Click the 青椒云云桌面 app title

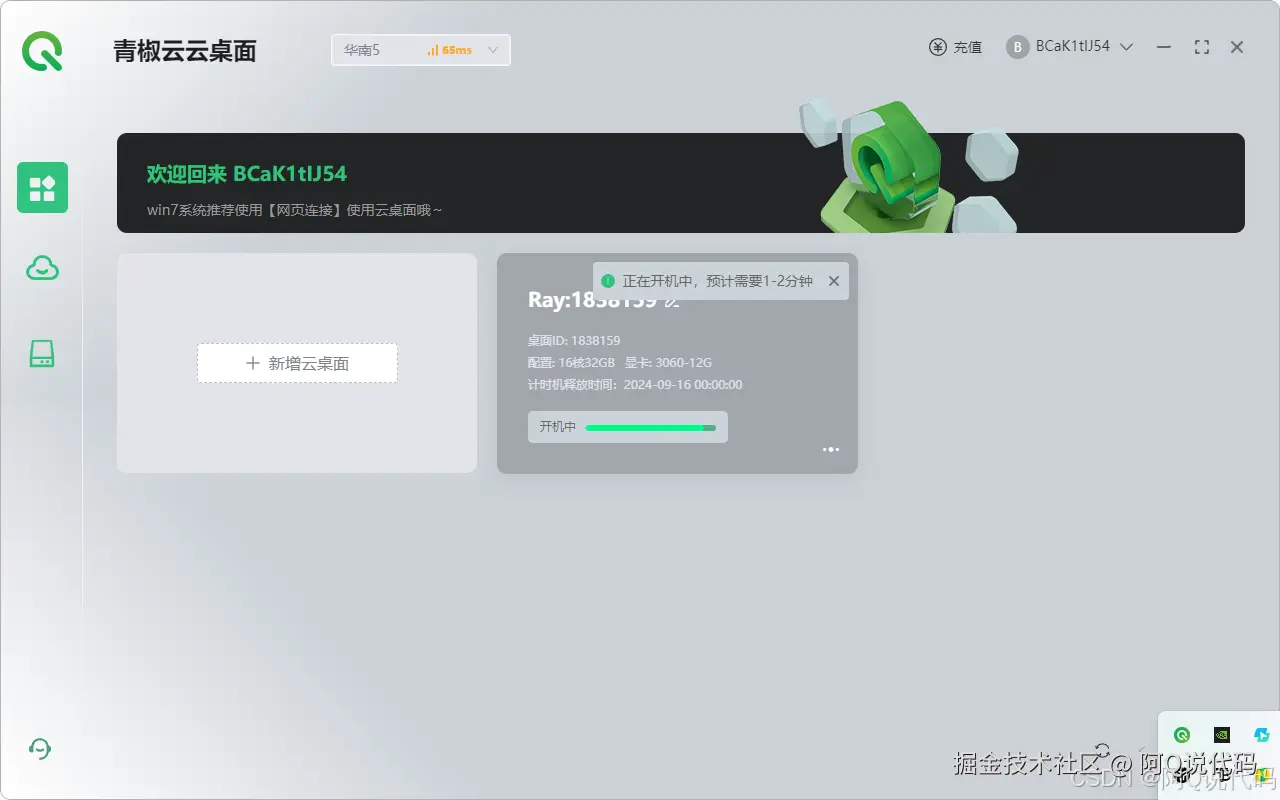[185, 51]
